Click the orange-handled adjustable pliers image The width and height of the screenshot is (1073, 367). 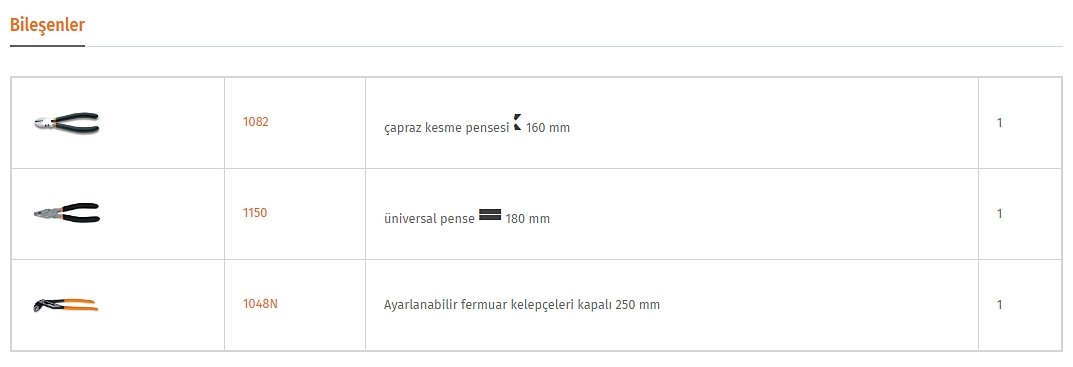coord(66,304)
